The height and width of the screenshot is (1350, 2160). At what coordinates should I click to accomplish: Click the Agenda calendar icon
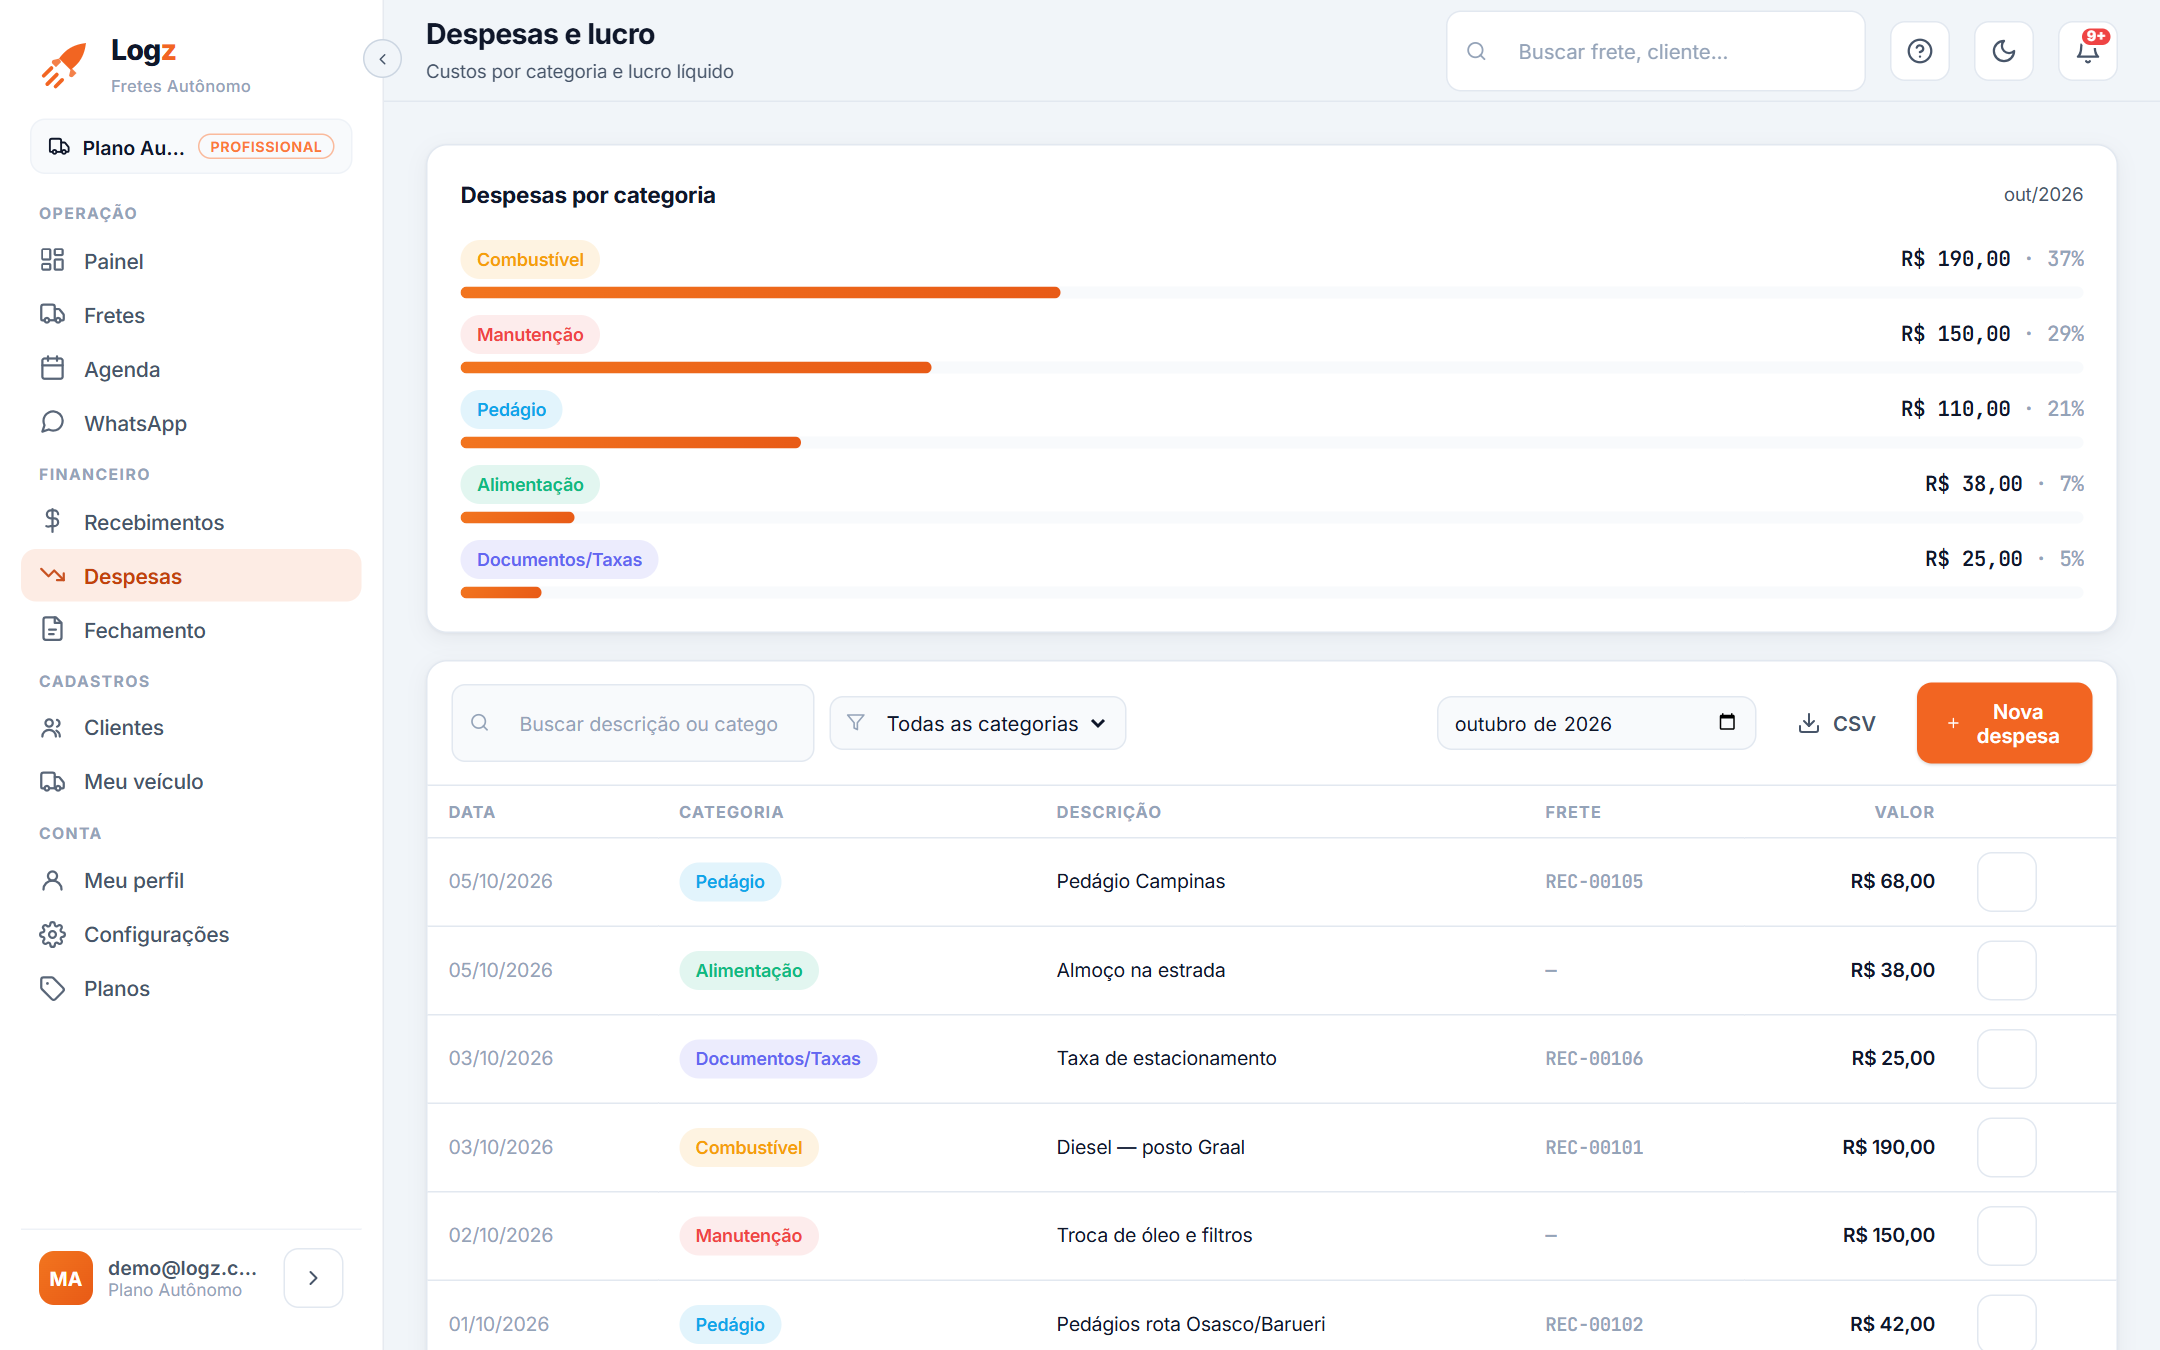[x=52, y=368]
